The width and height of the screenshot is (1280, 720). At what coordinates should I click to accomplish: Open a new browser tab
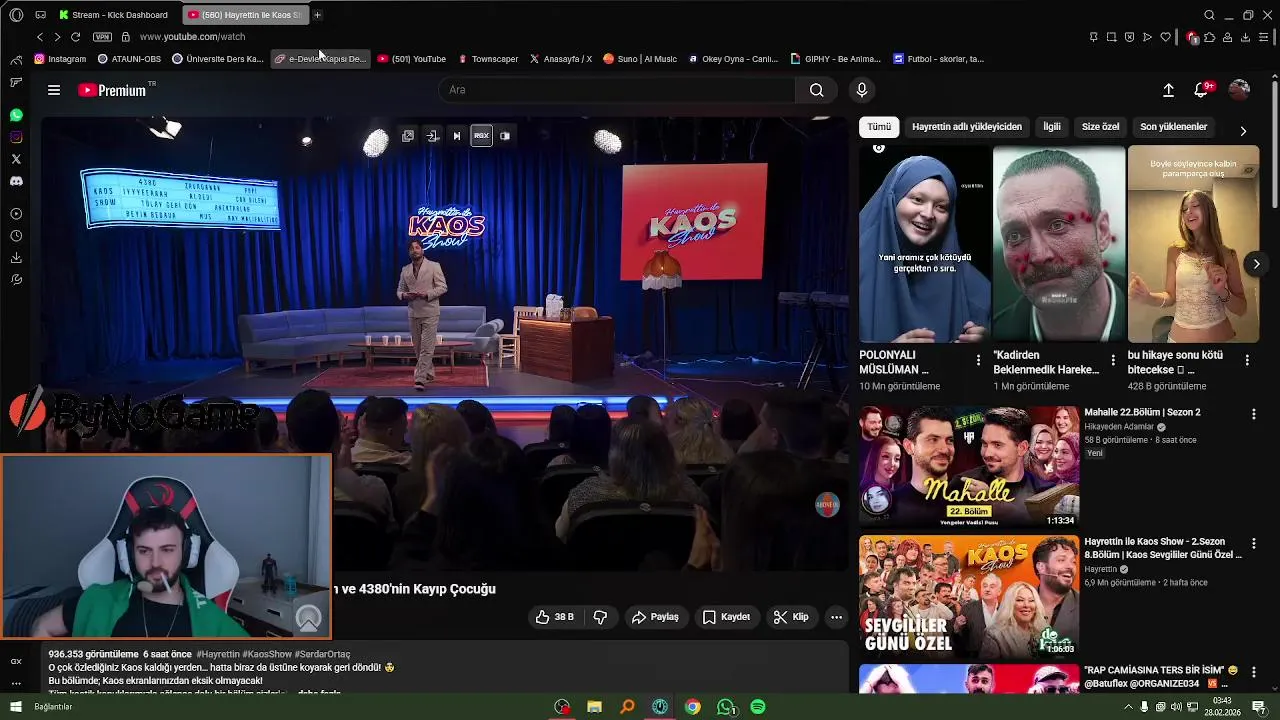click(x=318, y=15)
